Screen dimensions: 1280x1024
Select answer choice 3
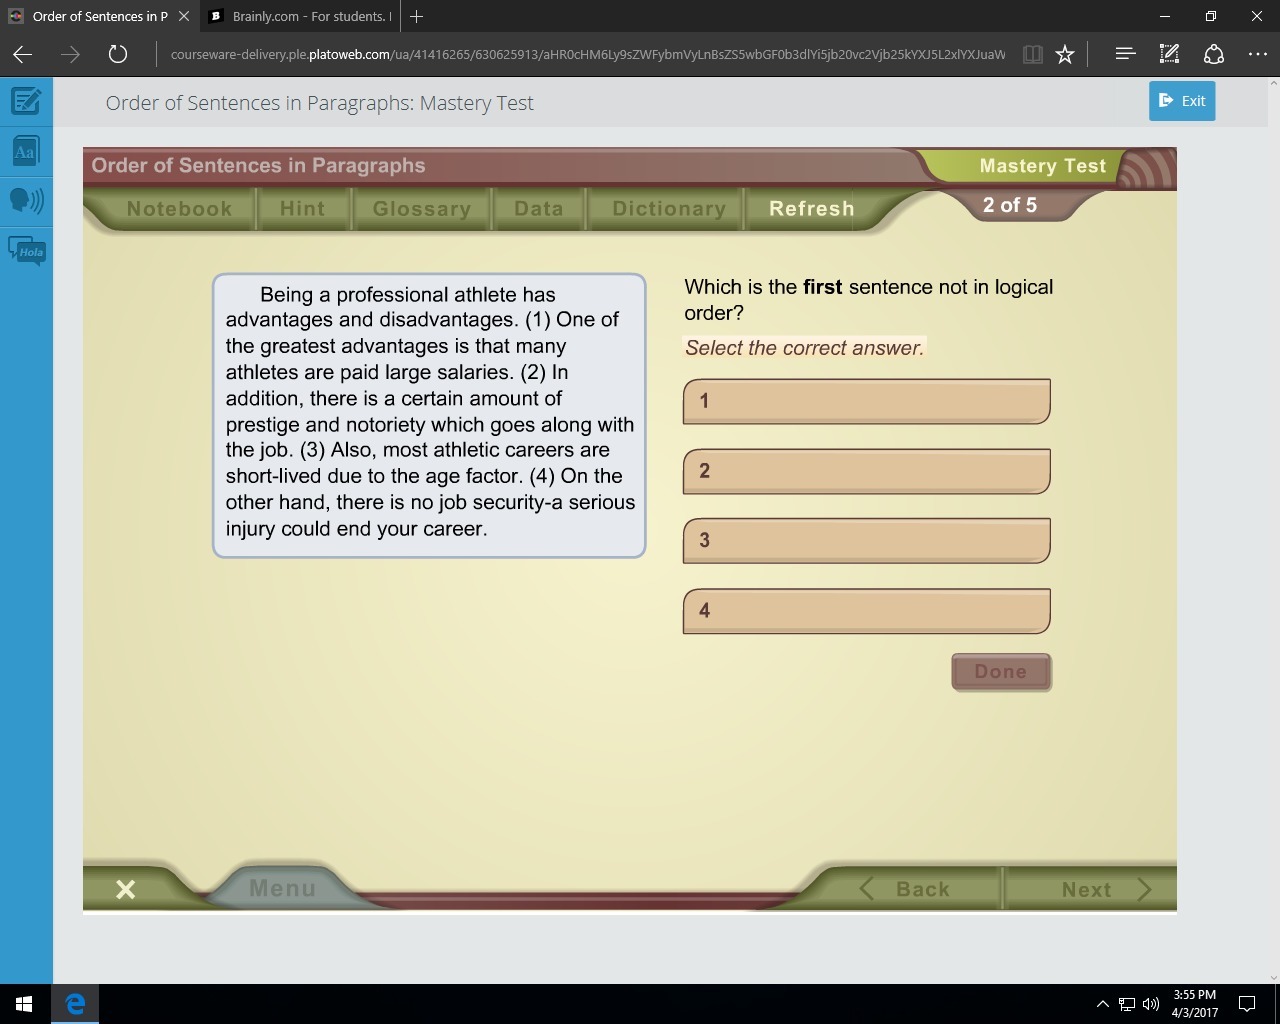click(x=867, y=541)
